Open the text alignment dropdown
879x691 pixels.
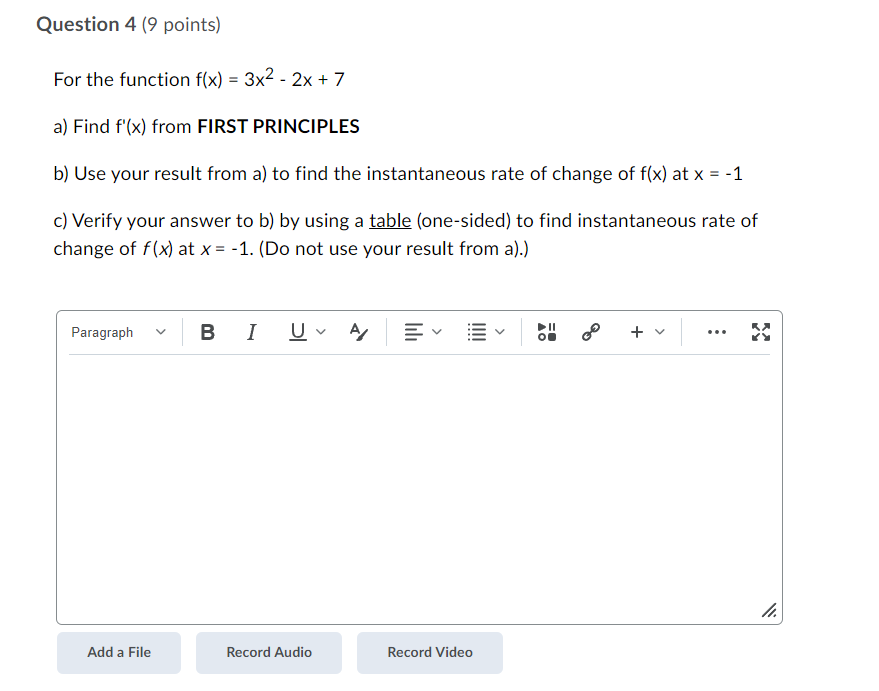pos(422,332)
